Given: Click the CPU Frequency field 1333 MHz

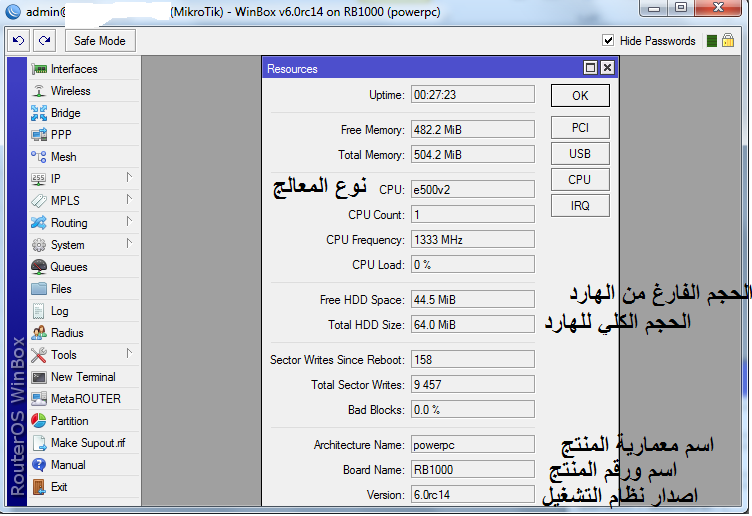Looking at the screenshot, I should pyautogui.click(x=473, y=239).
